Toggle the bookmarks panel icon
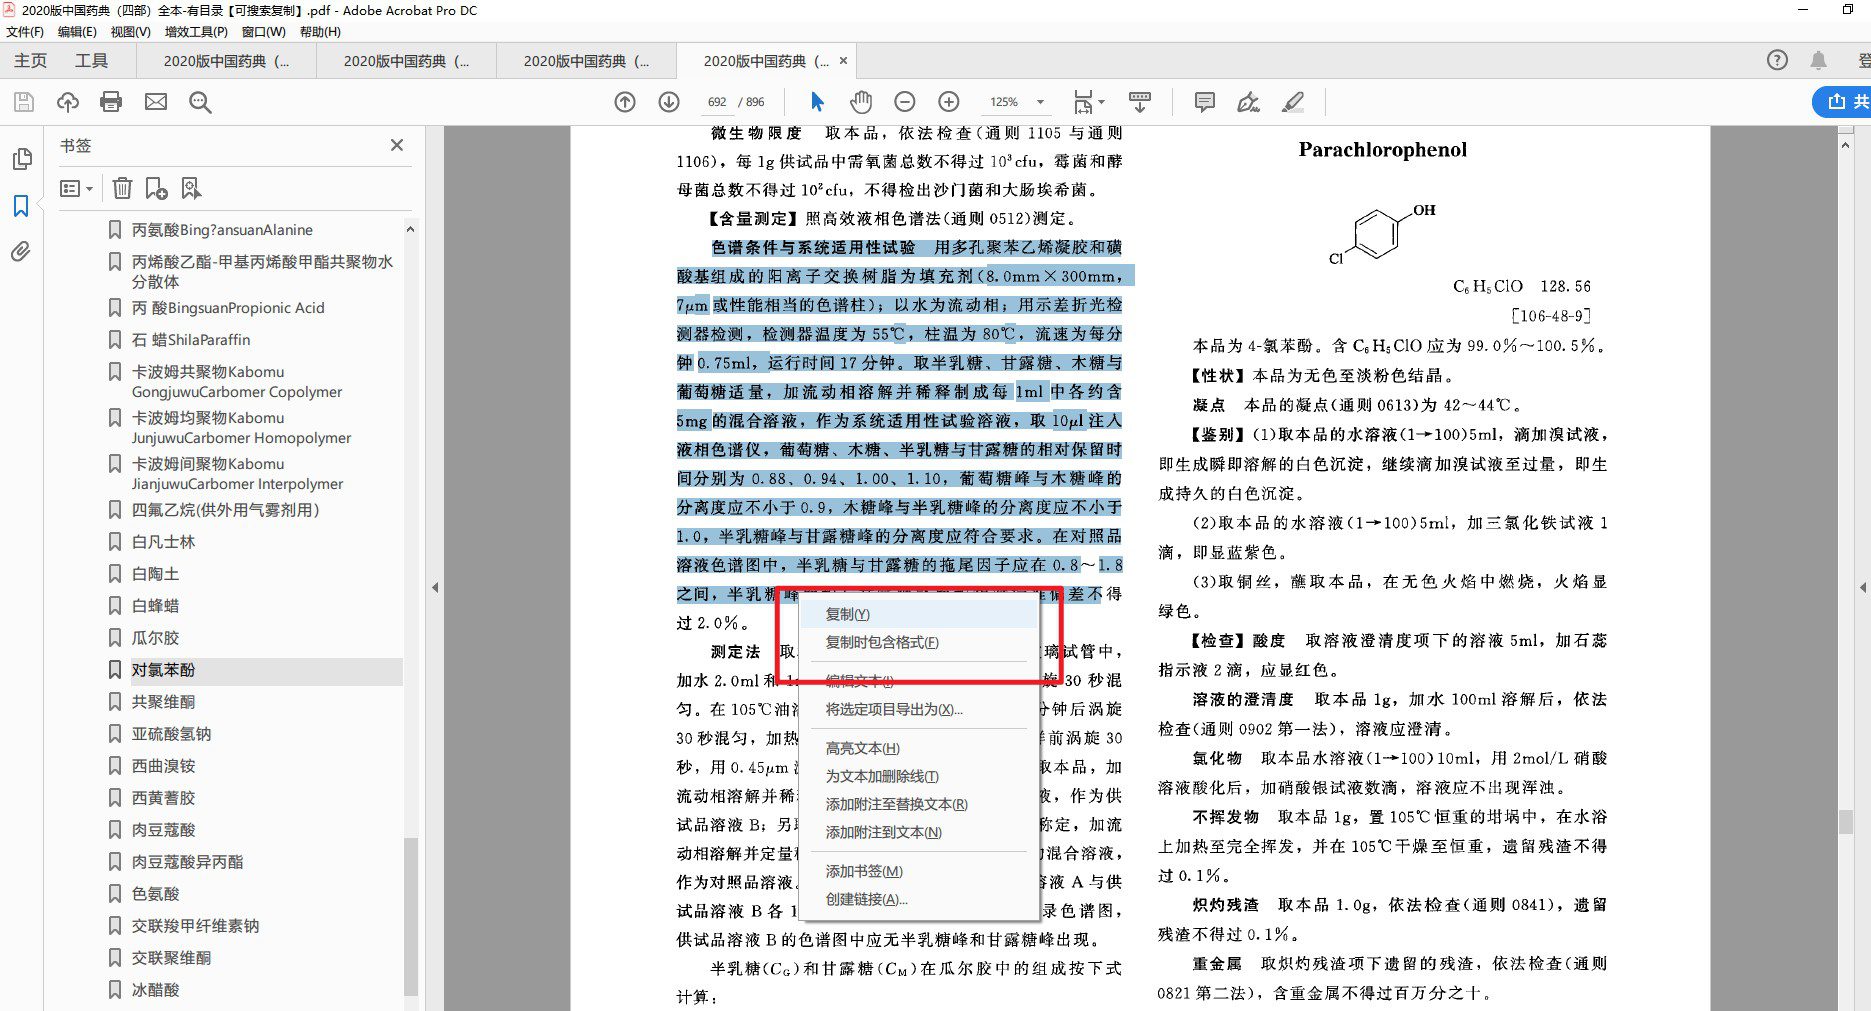This screenshot has height=1011, width=1871. point(21,205)
